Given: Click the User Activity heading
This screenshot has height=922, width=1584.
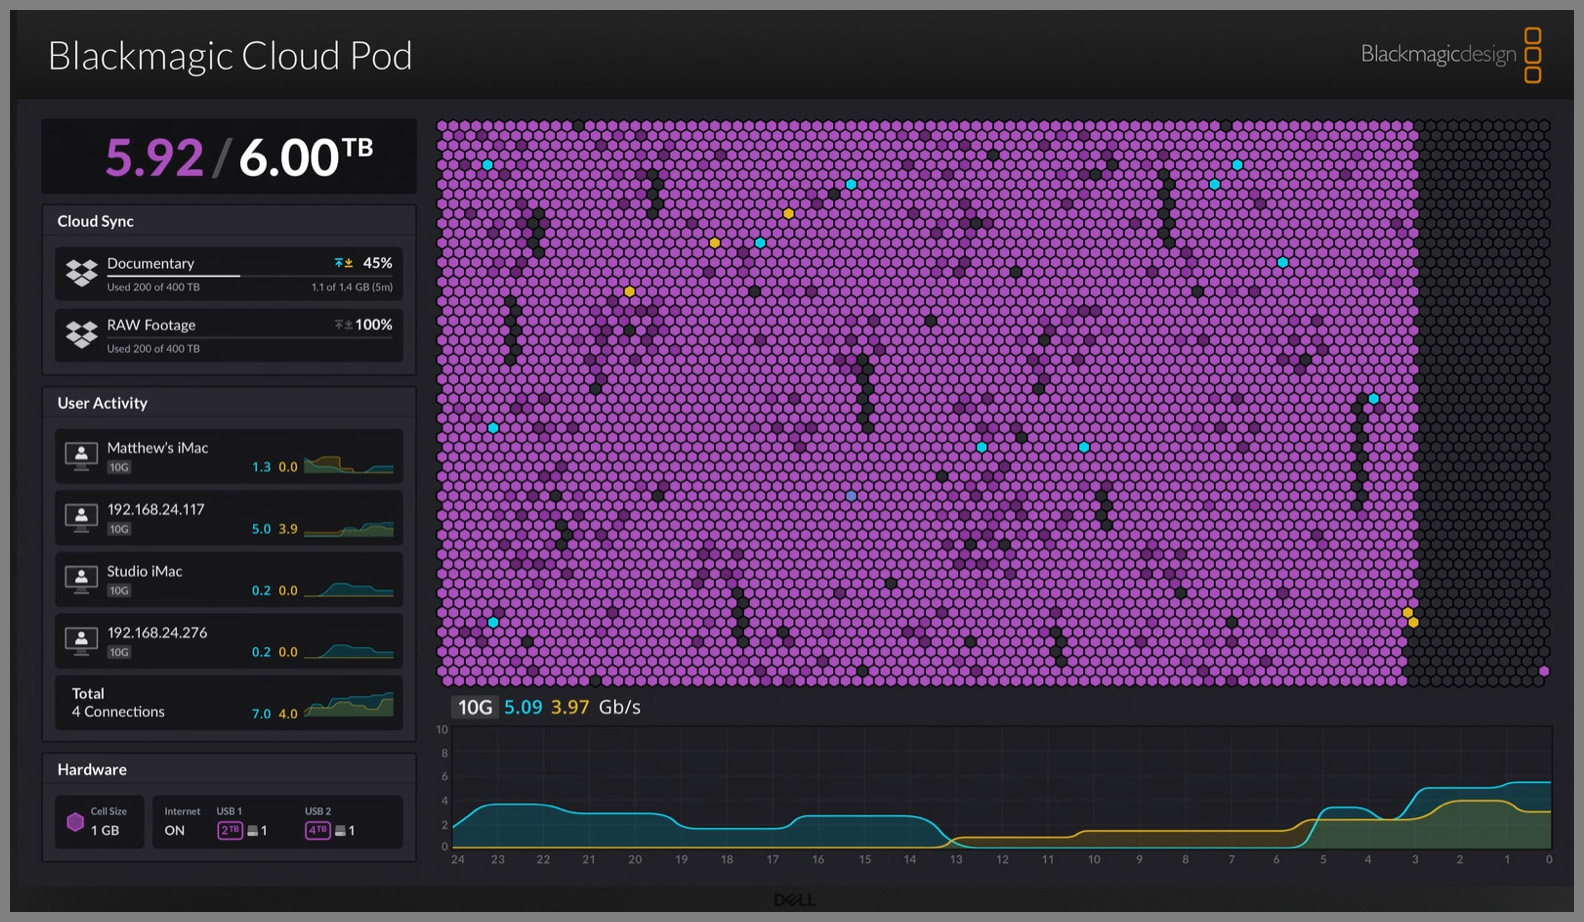Looking at the screenshot, I should coord(102,403).
